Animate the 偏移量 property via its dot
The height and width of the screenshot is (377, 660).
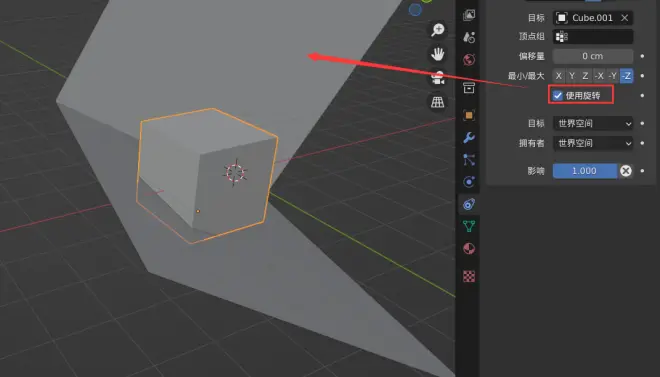pos(642,56)
